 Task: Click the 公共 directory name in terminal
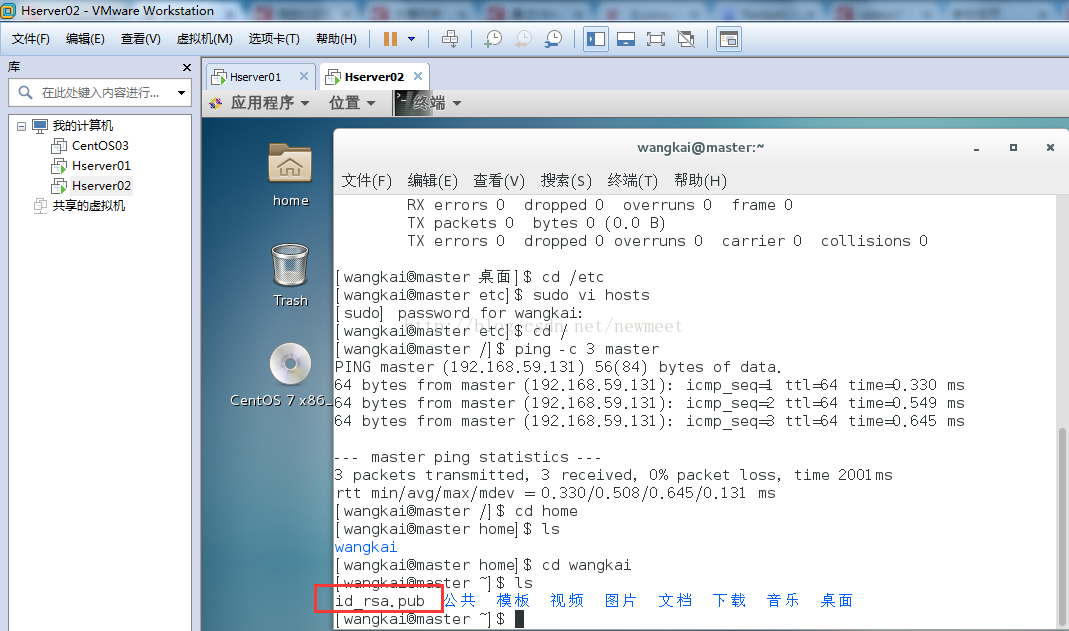pyautogui.click(x=460, y=600)
